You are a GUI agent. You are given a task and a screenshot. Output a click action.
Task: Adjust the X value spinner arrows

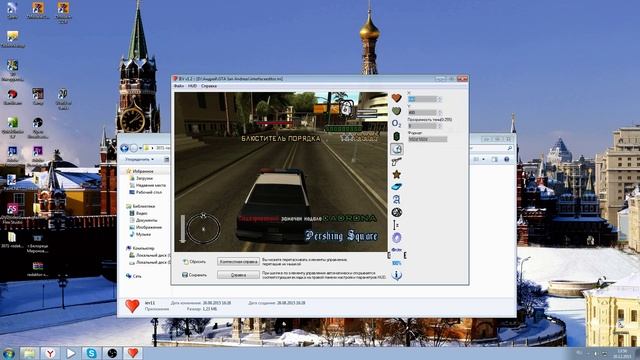[440, 99]
